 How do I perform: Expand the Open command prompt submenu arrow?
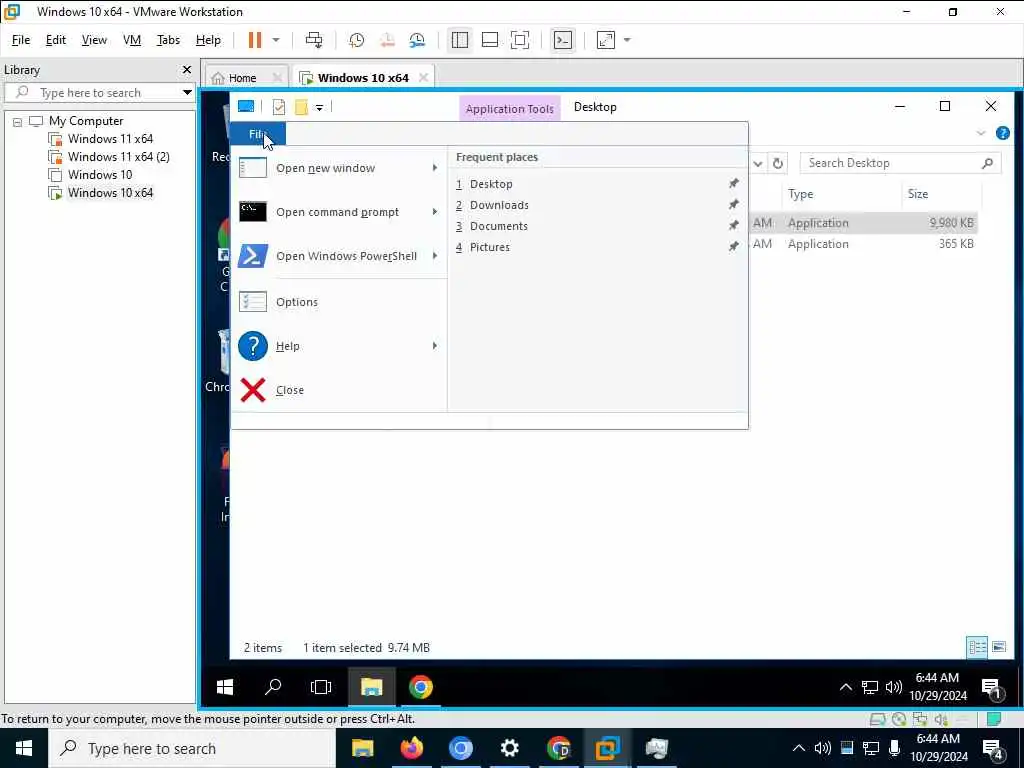click(434, 212)
